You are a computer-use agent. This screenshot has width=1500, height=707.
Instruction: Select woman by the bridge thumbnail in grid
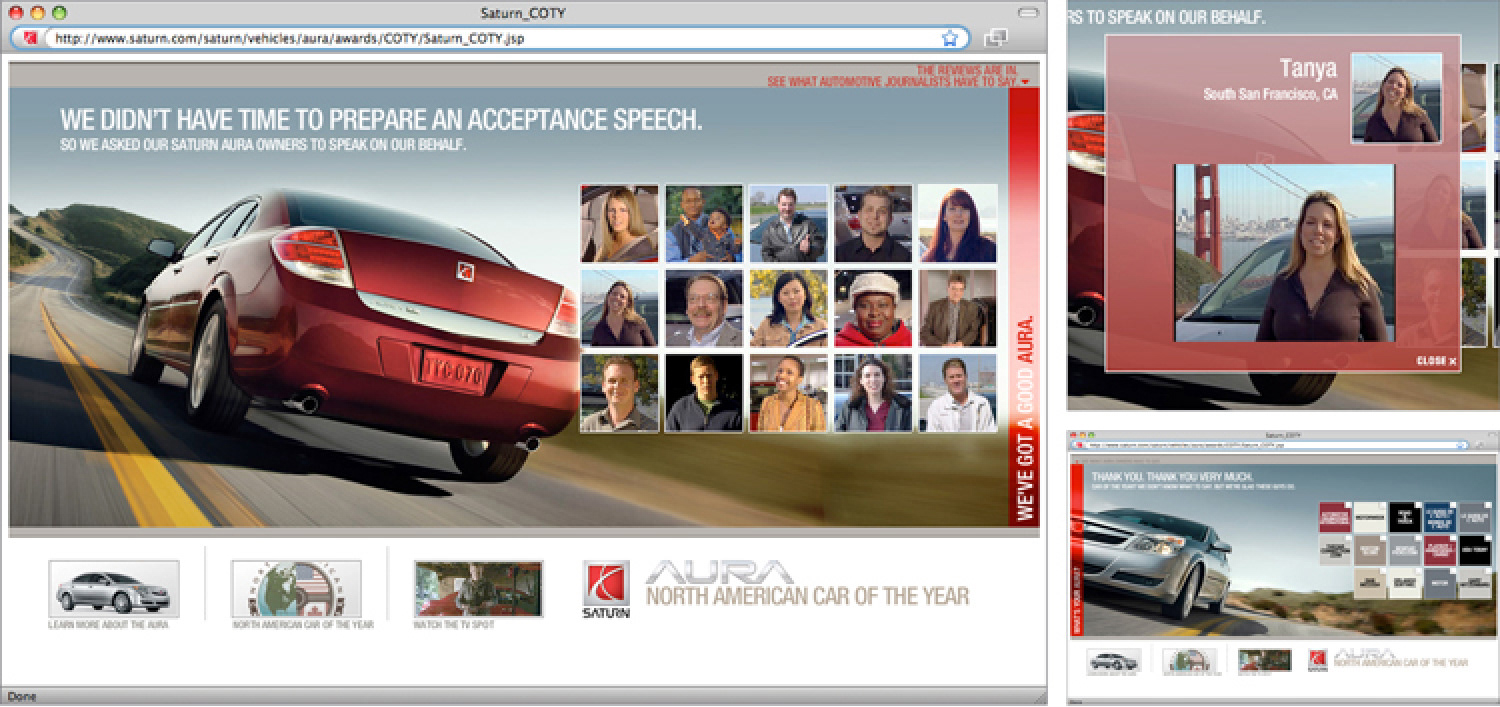619,308
